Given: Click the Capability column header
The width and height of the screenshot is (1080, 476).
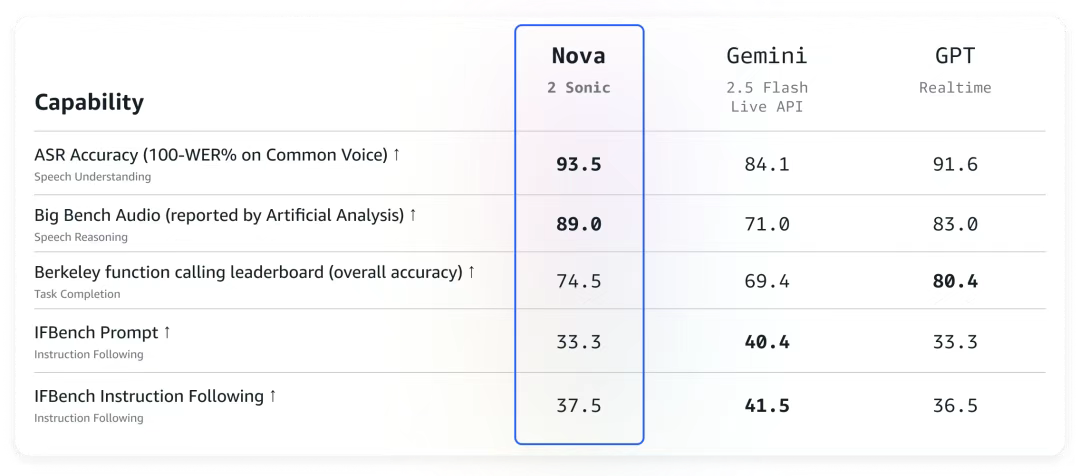Looking at the screenshot, I should (x=89, y=102).
